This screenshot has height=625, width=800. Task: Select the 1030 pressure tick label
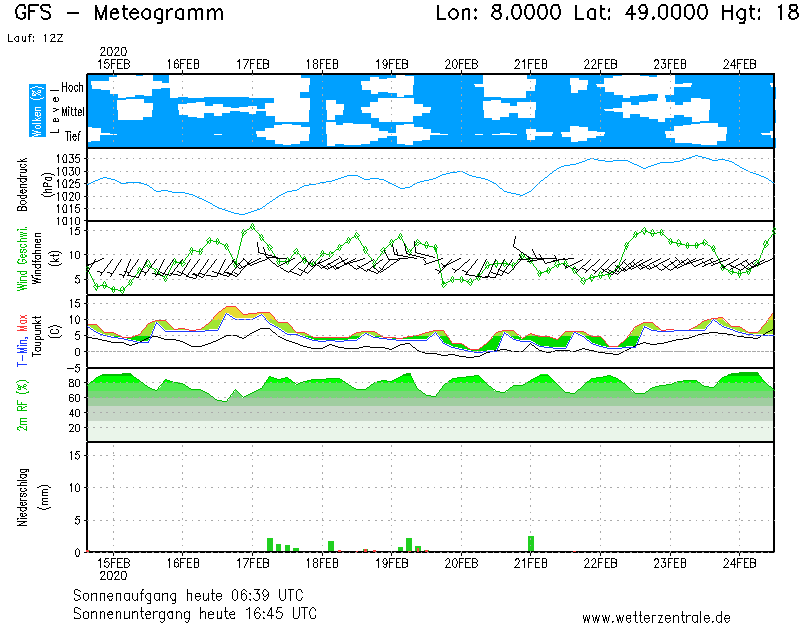click(x=68, y=171)
